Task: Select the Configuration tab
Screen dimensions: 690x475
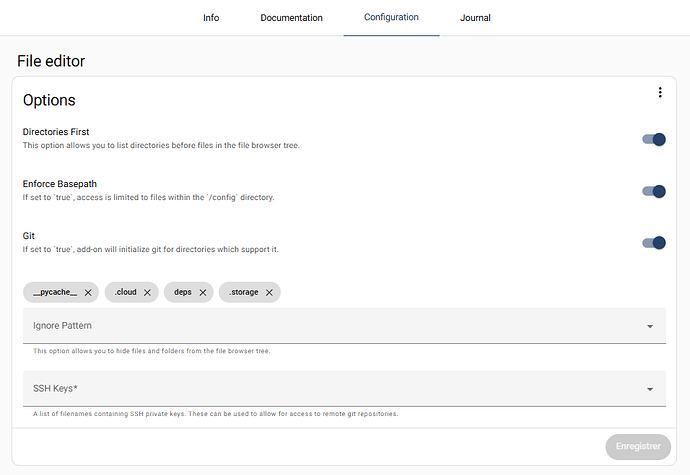Action: (391, 18)
